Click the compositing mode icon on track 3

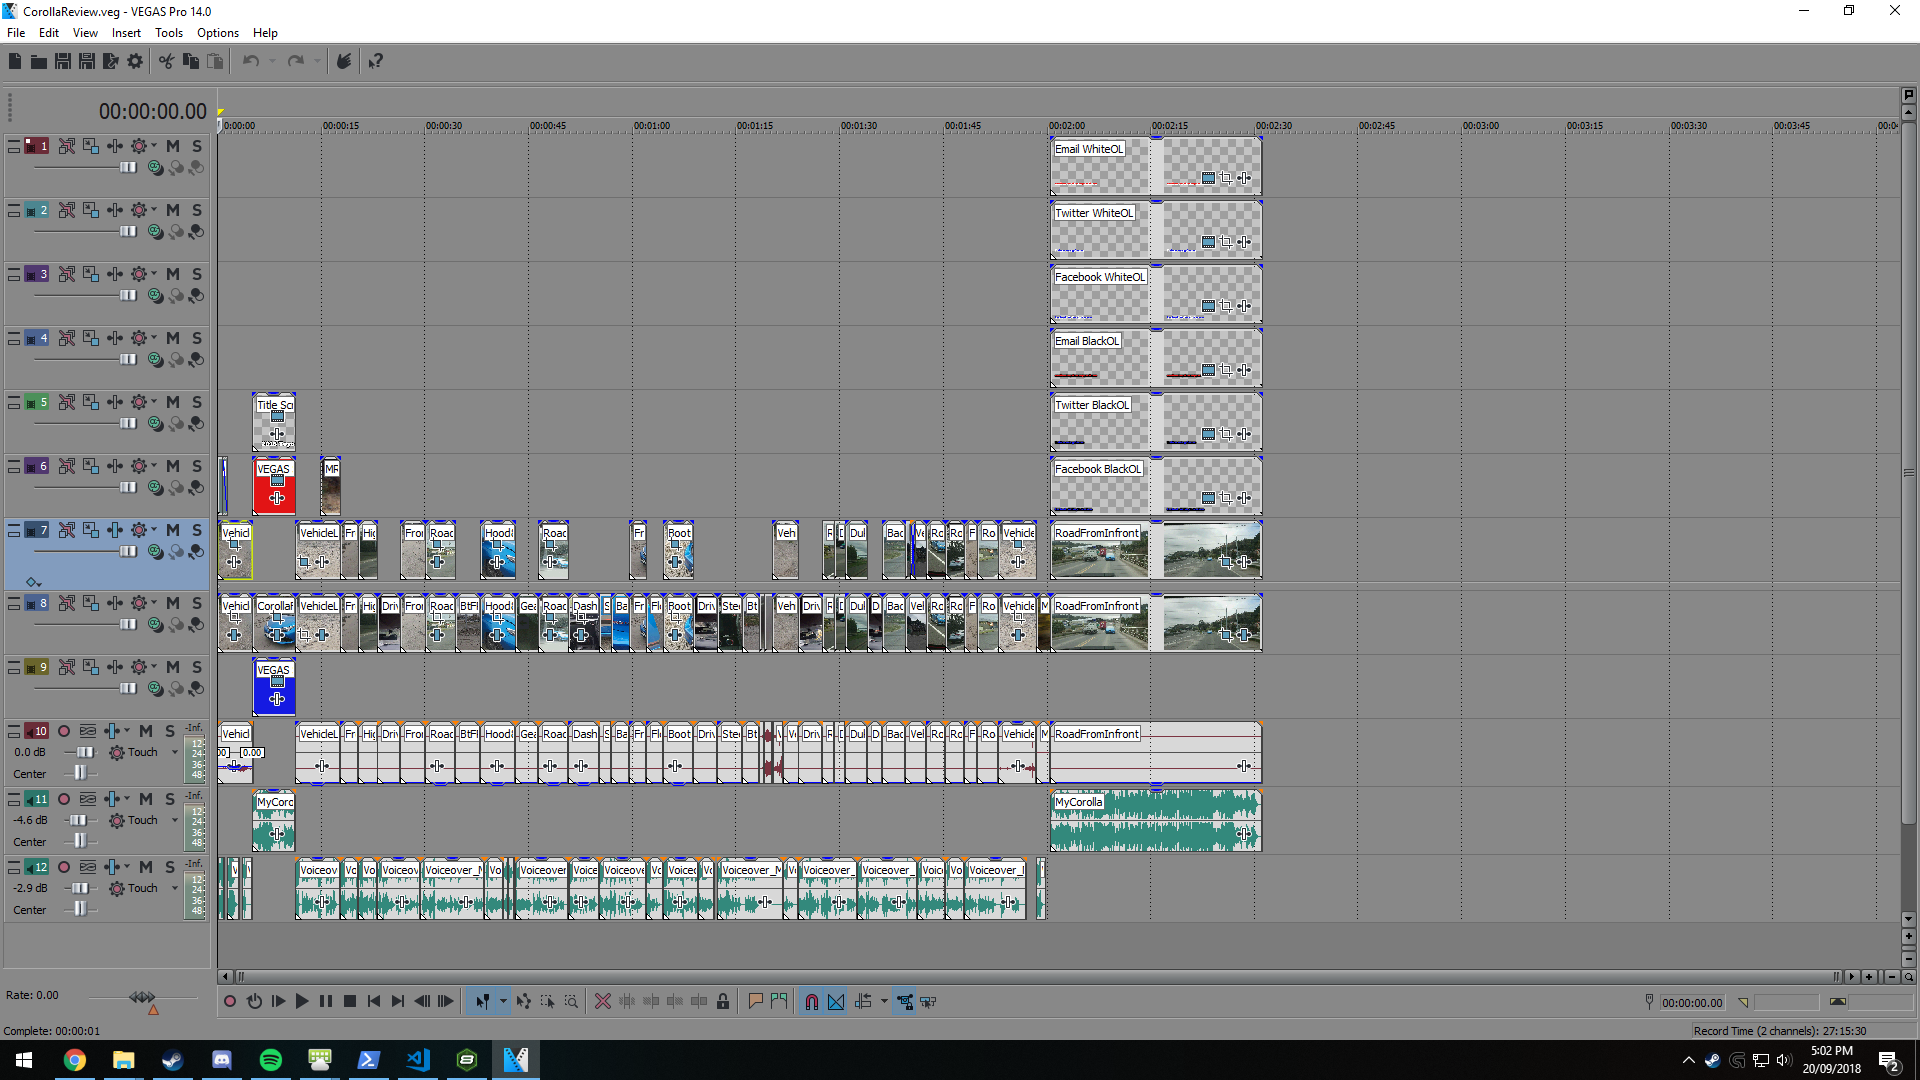pyautogui.click(x=155, y=296)
